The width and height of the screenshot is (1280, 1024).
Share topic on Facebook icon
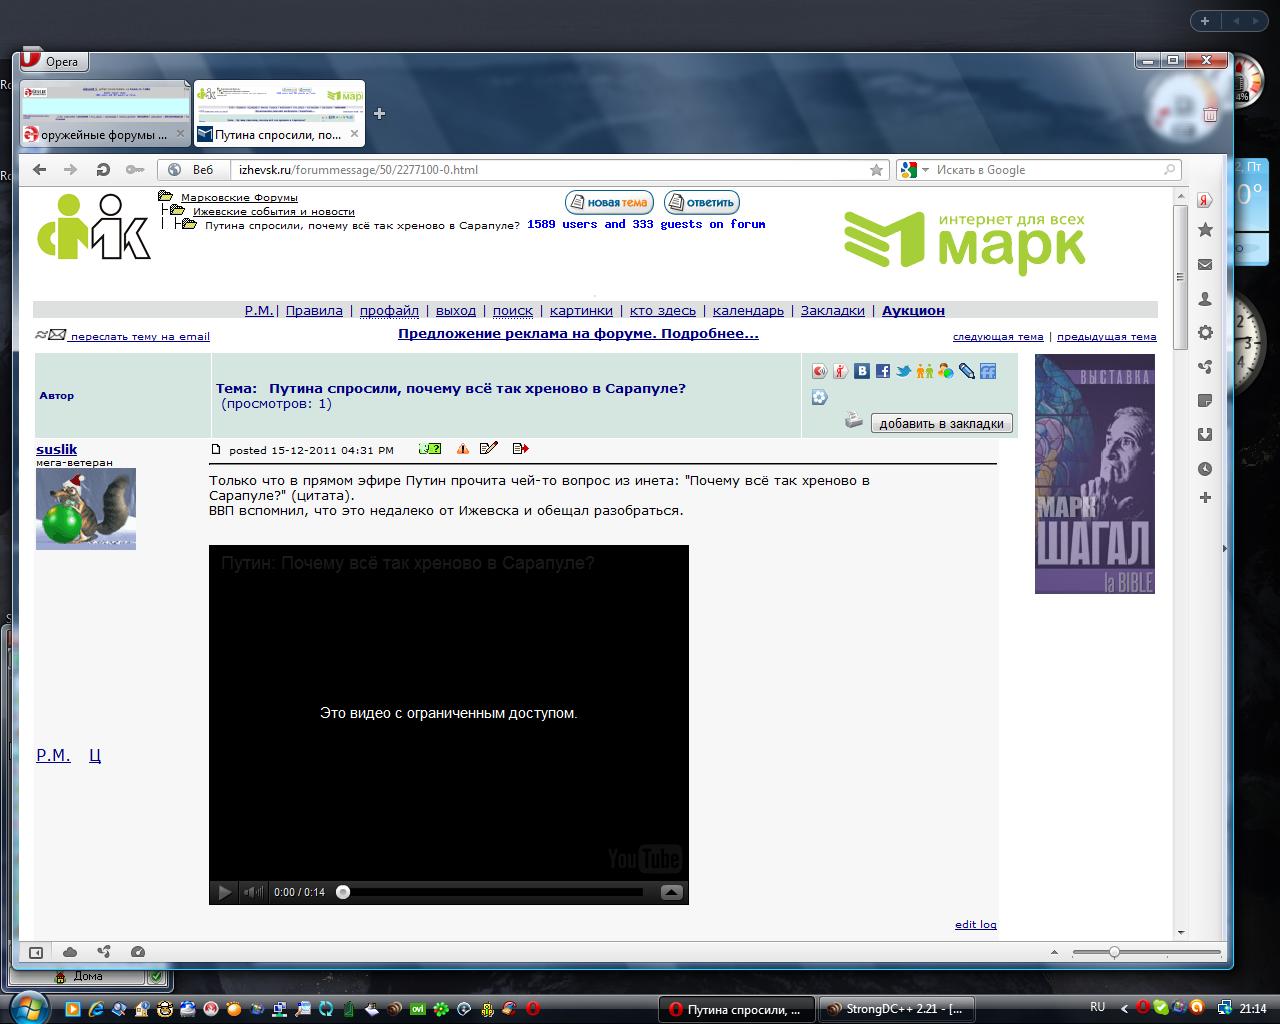click(x=883, y=371)
